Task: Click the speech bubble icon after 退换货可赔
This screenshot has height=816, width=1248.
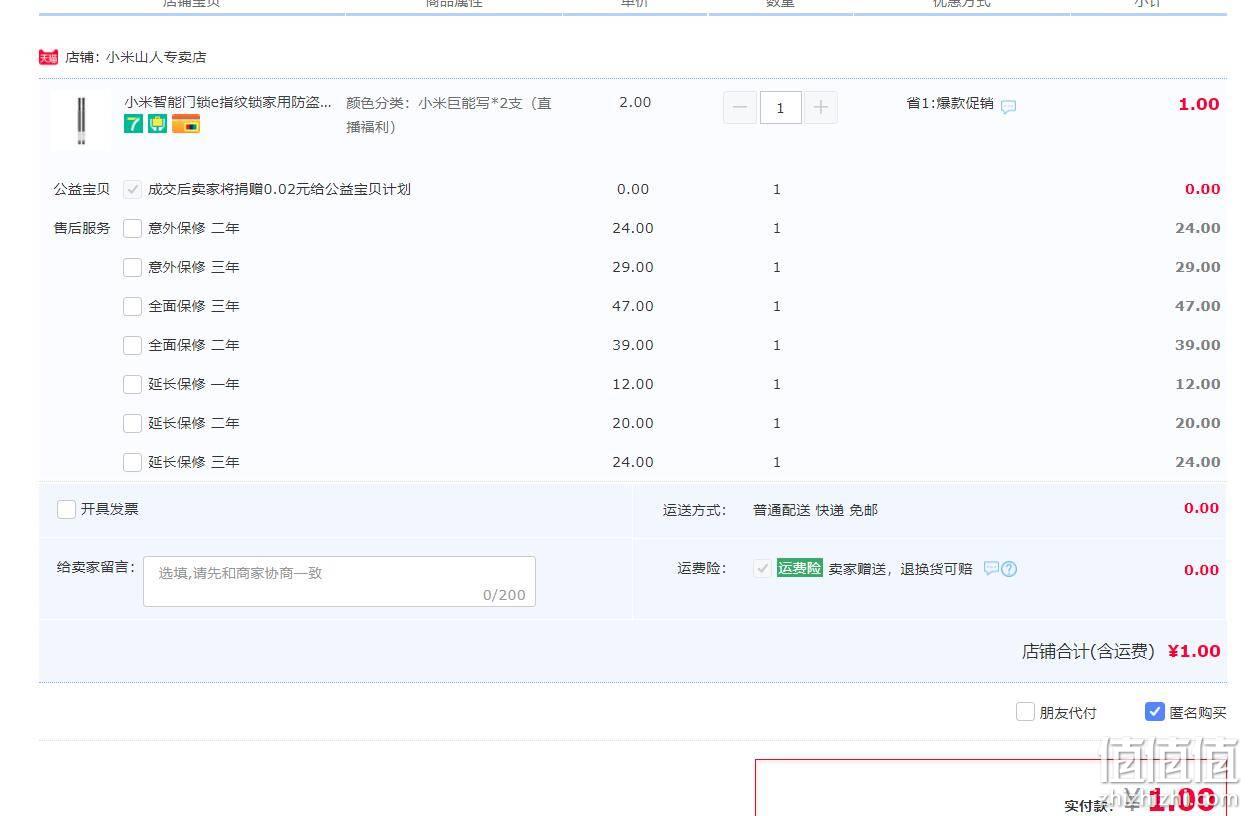Action: (991, 568)
